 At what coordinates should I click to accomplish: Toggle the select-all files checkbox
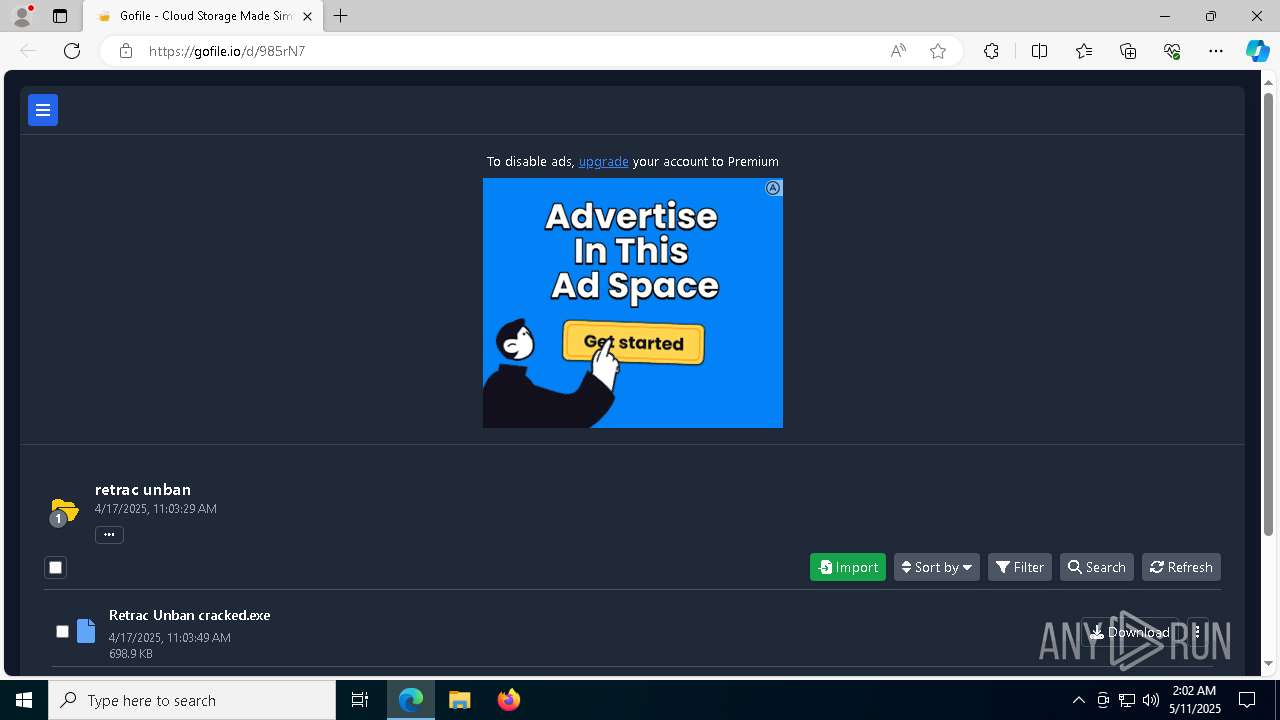(56, 568)
